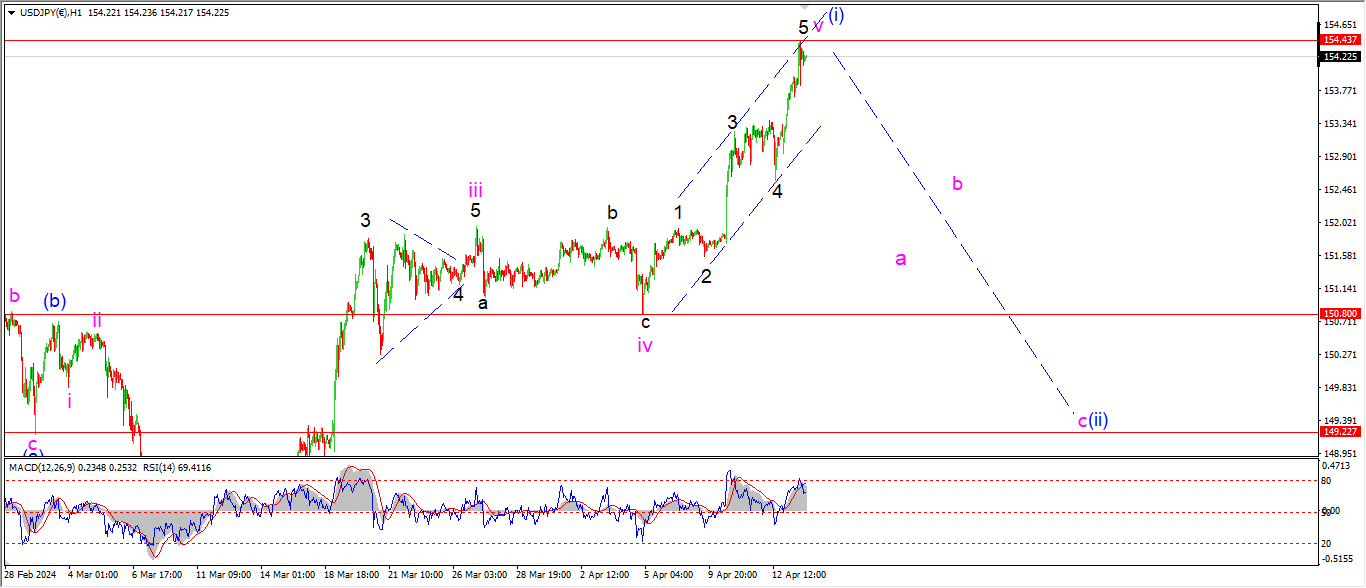Select the magenta projected wave b label
1366x588 pixels.
(957, 184)
